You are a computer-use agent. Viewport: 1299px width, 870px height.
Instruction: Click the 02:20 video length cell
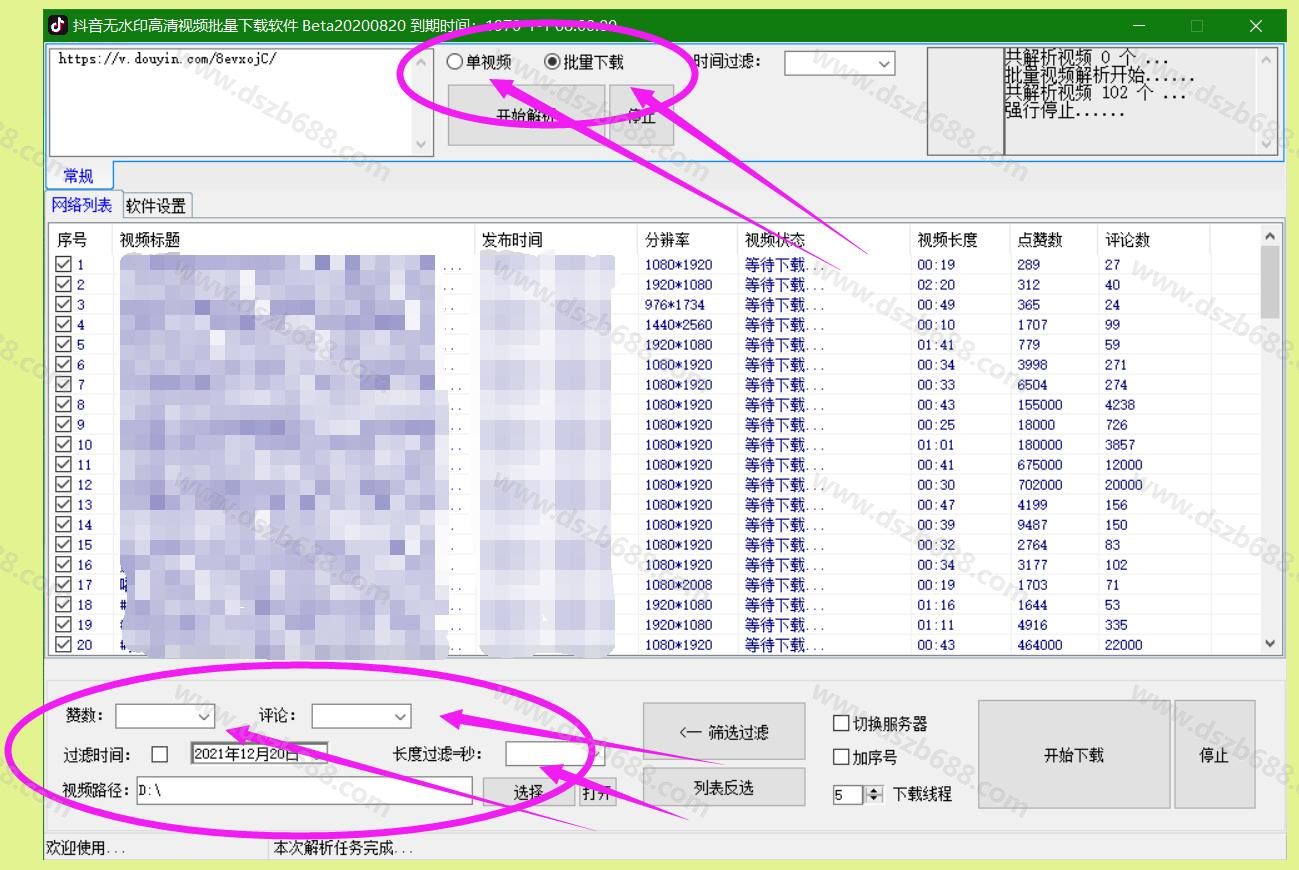(936, 285)
